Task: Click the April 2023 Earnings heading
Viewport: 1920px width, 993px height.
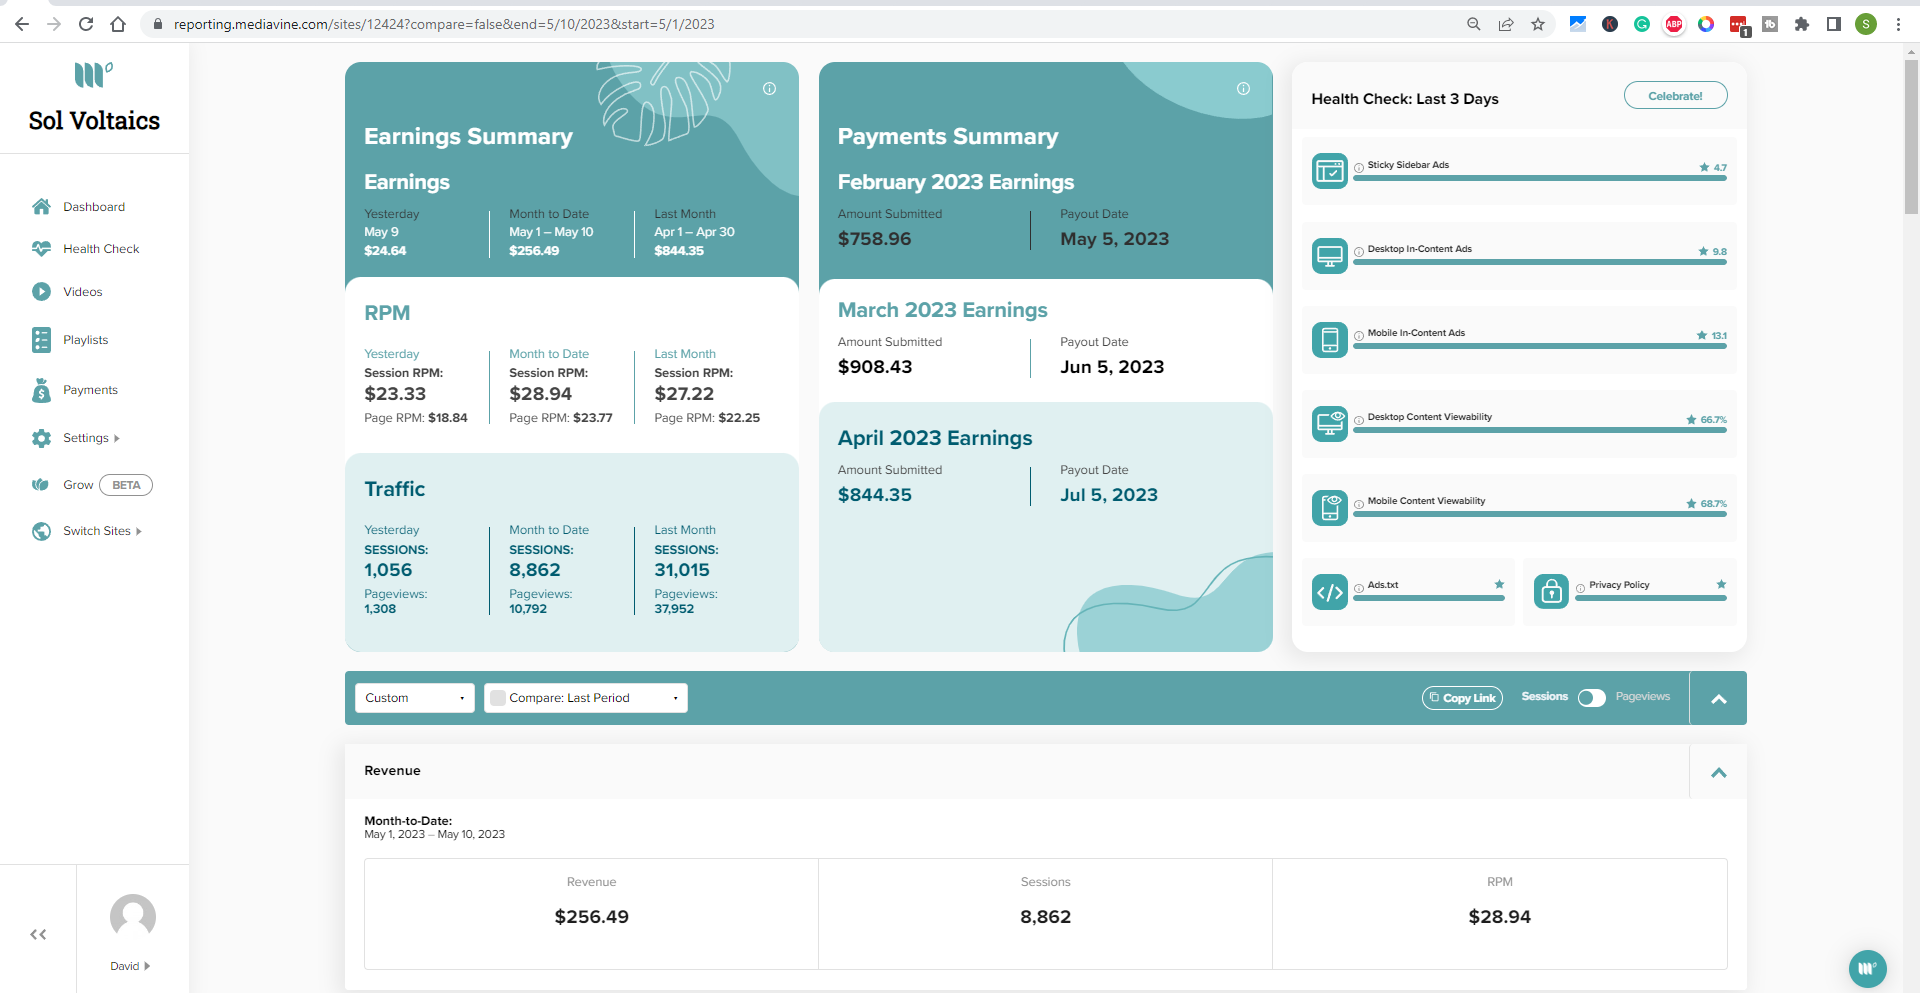Action: [x=935, y=438]
